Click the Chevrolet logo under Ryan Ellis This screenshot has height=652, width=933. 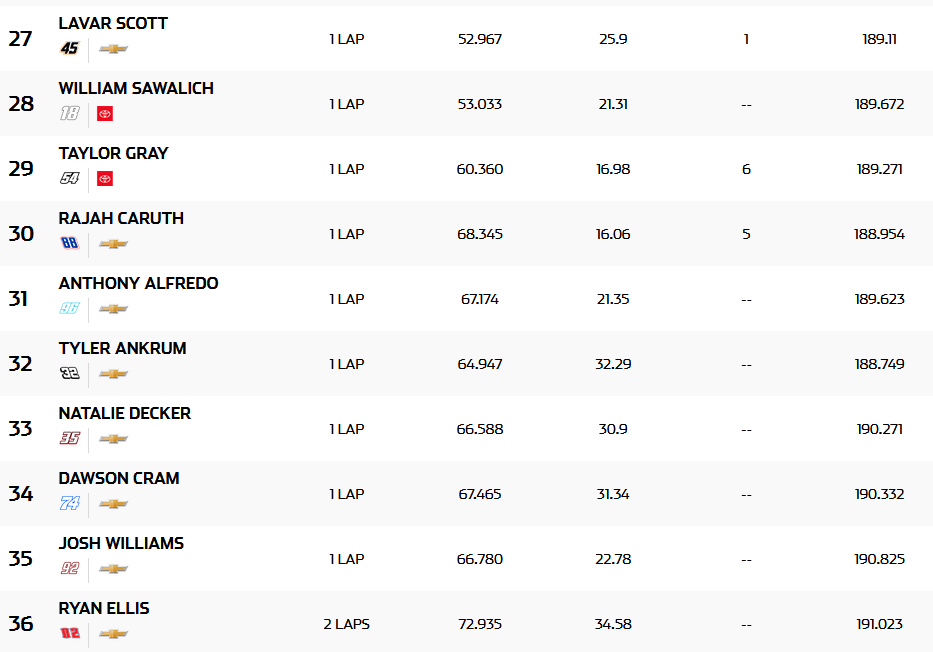point(113,634)
